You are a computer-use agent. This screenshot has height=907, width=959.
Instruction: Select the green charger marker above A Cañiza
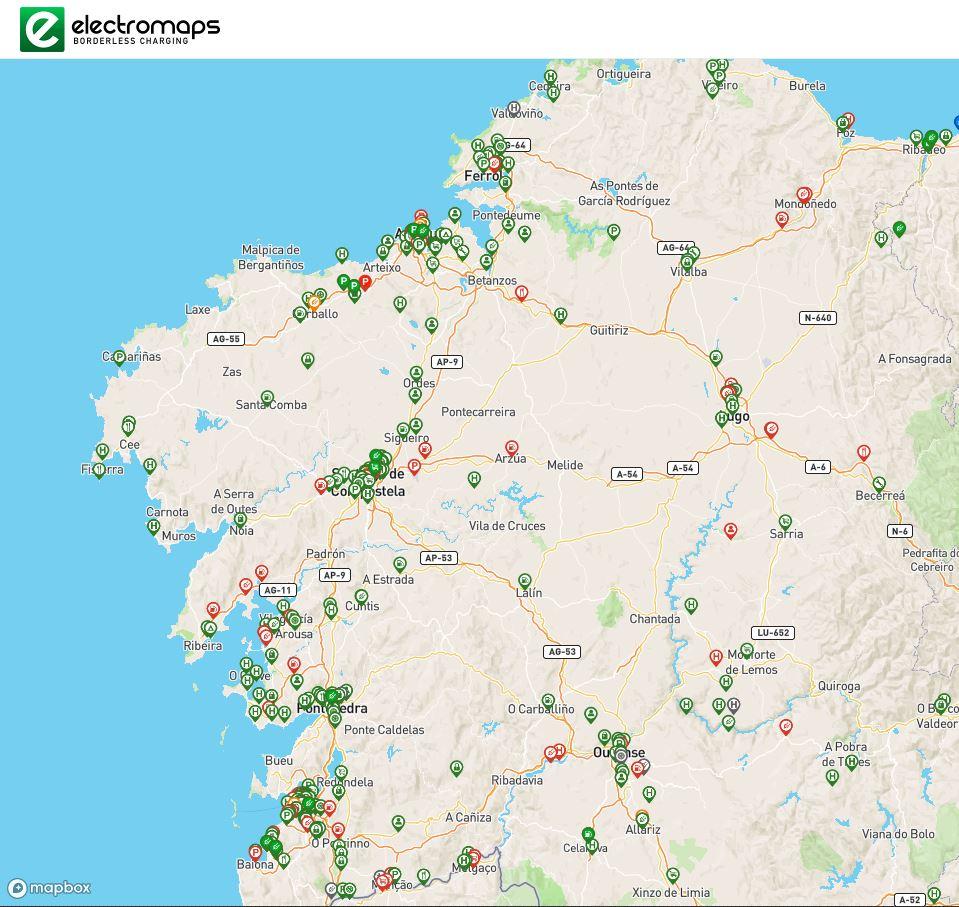pos(456,769)
